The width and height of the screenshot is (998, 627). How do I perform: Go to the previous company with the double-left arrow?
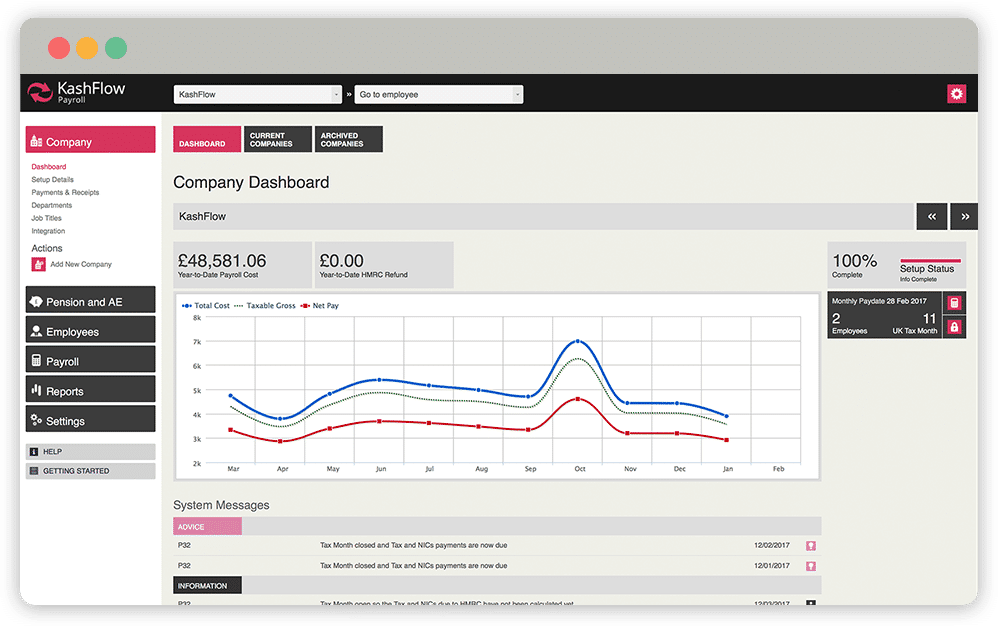931,216
